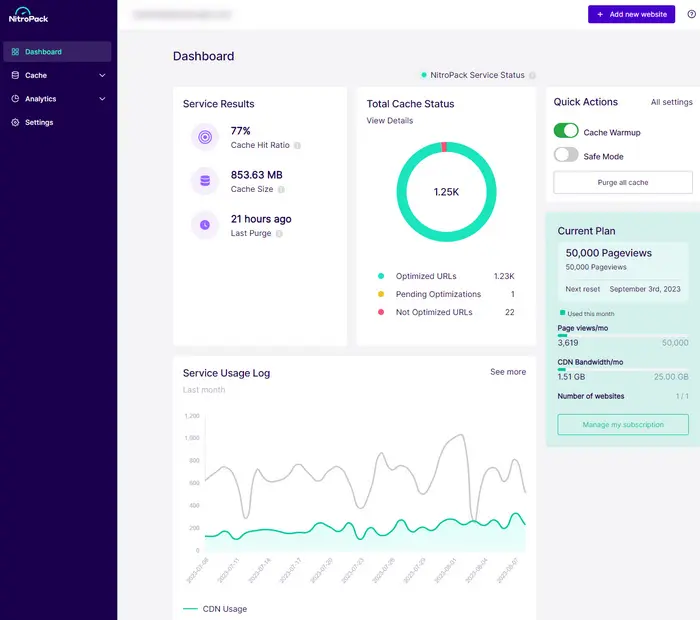Screen dimensions: 700x620
Task: Select Dashboard in the sidebar
Action: (43, 52)
